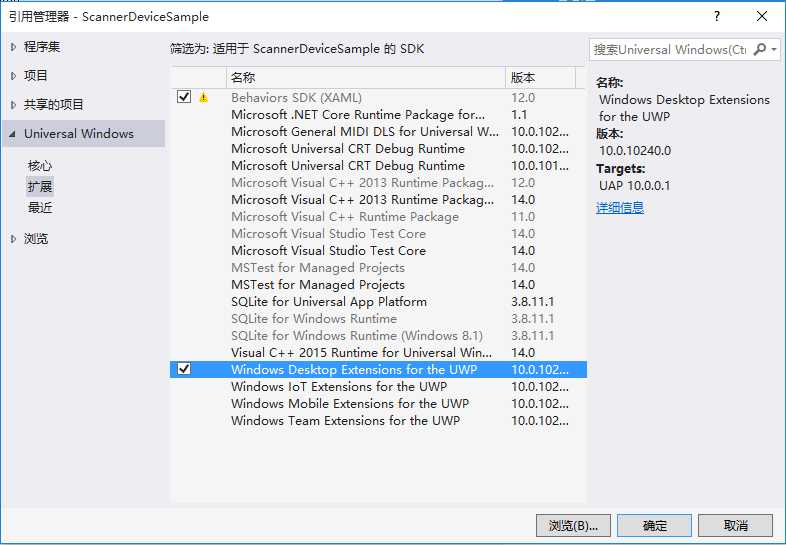Click the 浏览(B)... button
This screenshot has width=786, height=545.
[x=573, y=525]
